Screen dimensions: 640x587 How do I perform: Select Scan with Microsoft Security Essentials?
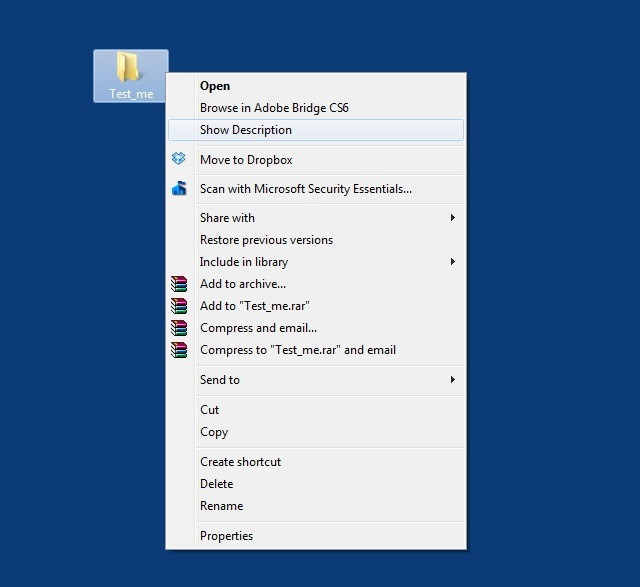316,189
